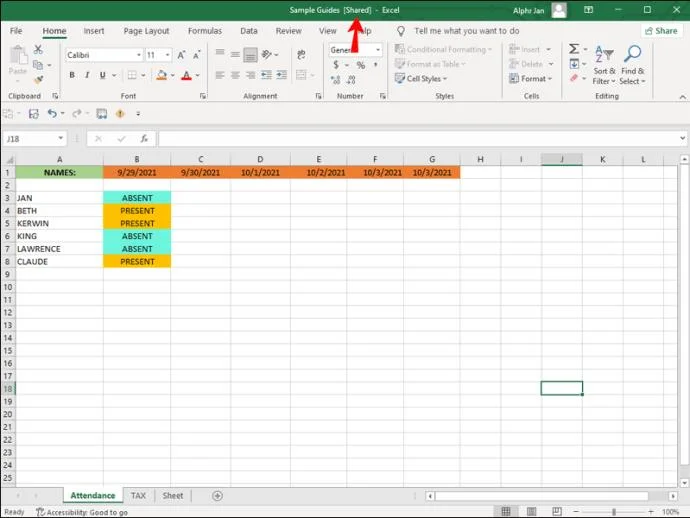Screen dimensions: 690x518
Task: Click Accessibility: Good to go status
Action: [82, 512]
